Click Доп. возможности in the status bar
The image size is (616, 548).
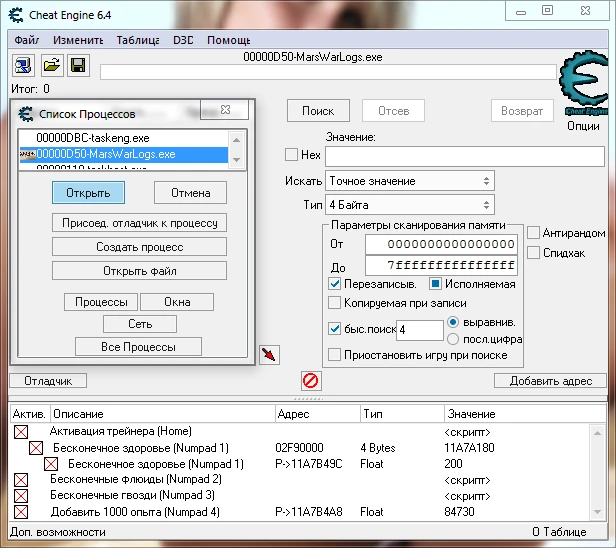[x=58, y=532]
